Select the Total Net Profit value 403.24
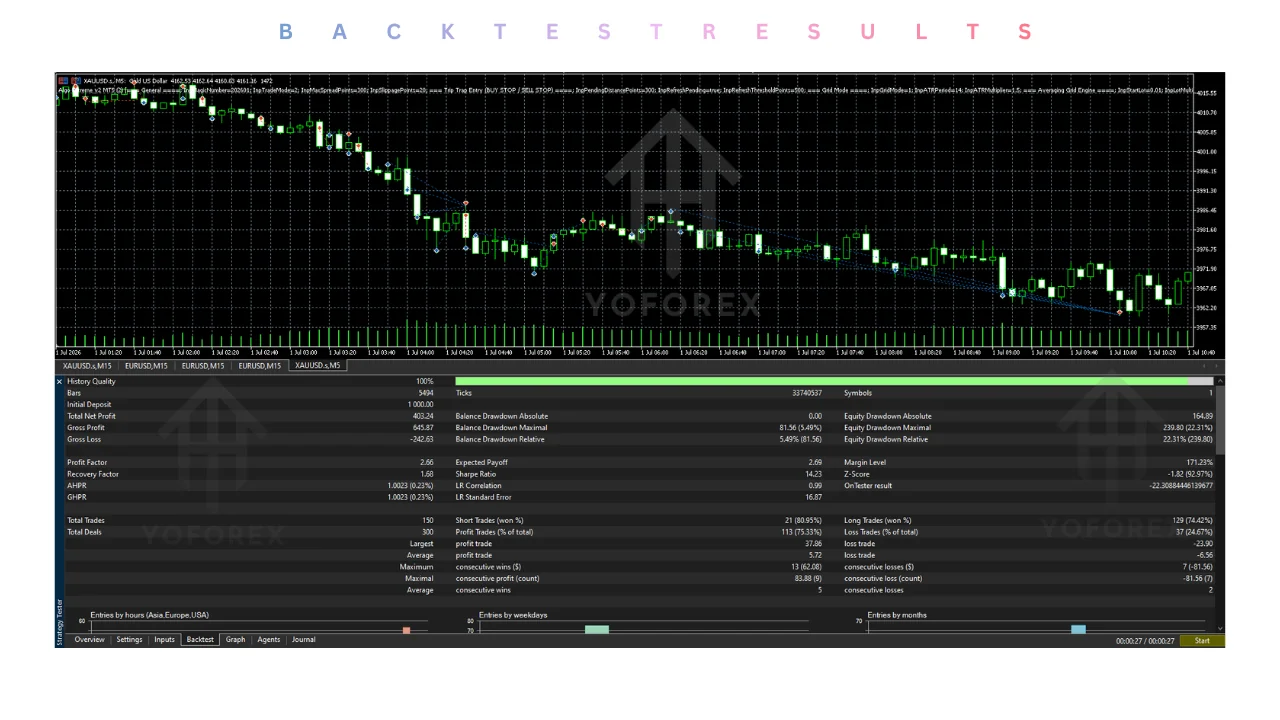The height and width of the screenshot is (720, 1280). (x=423, y=416)
